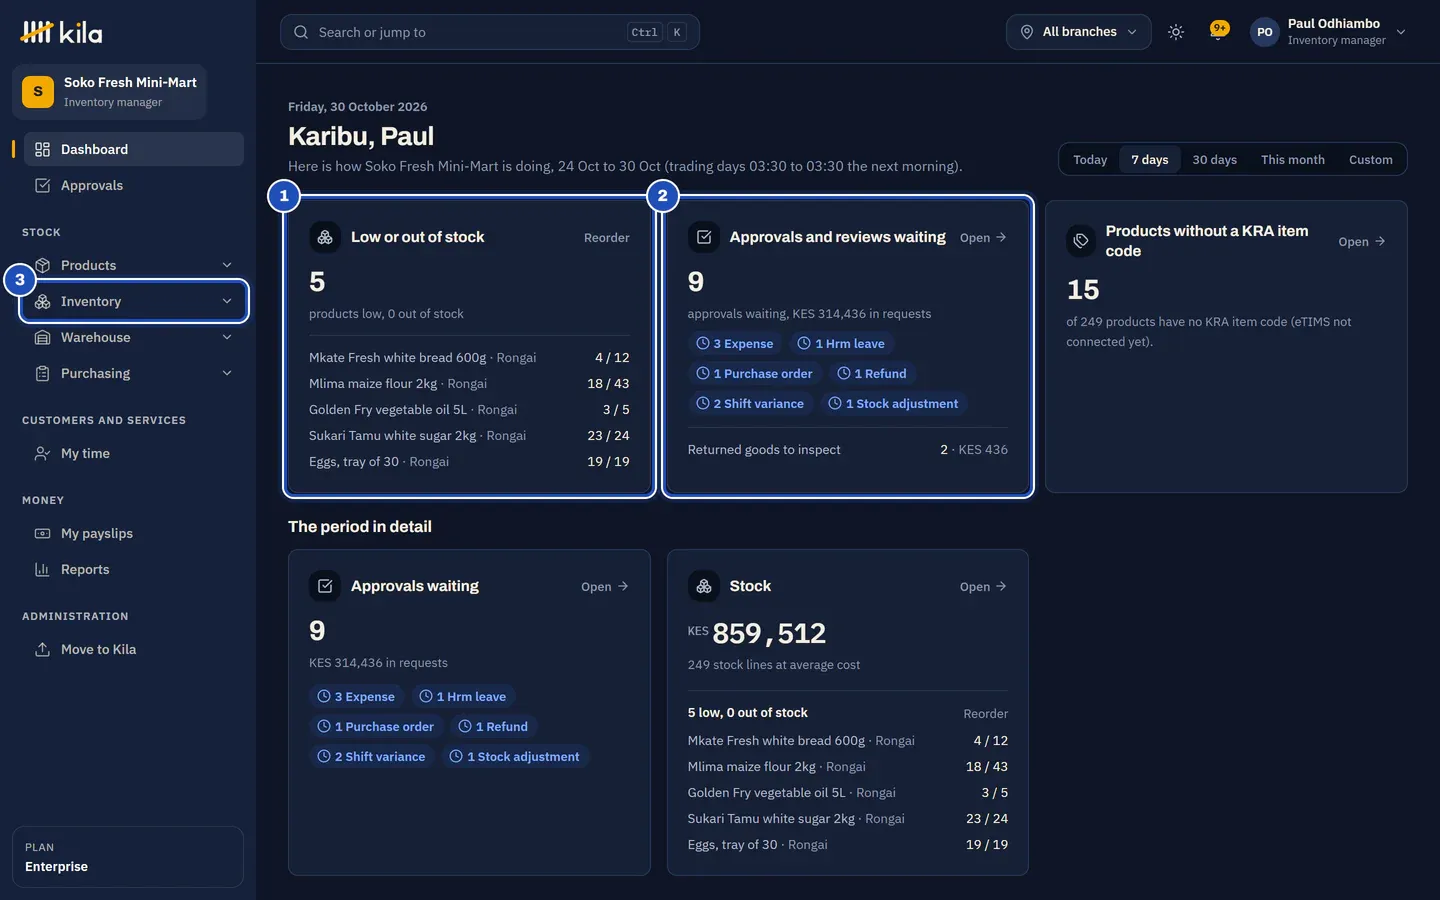Click 1 Hrm leave chip in Approvals waiting card

pos(463,697)
